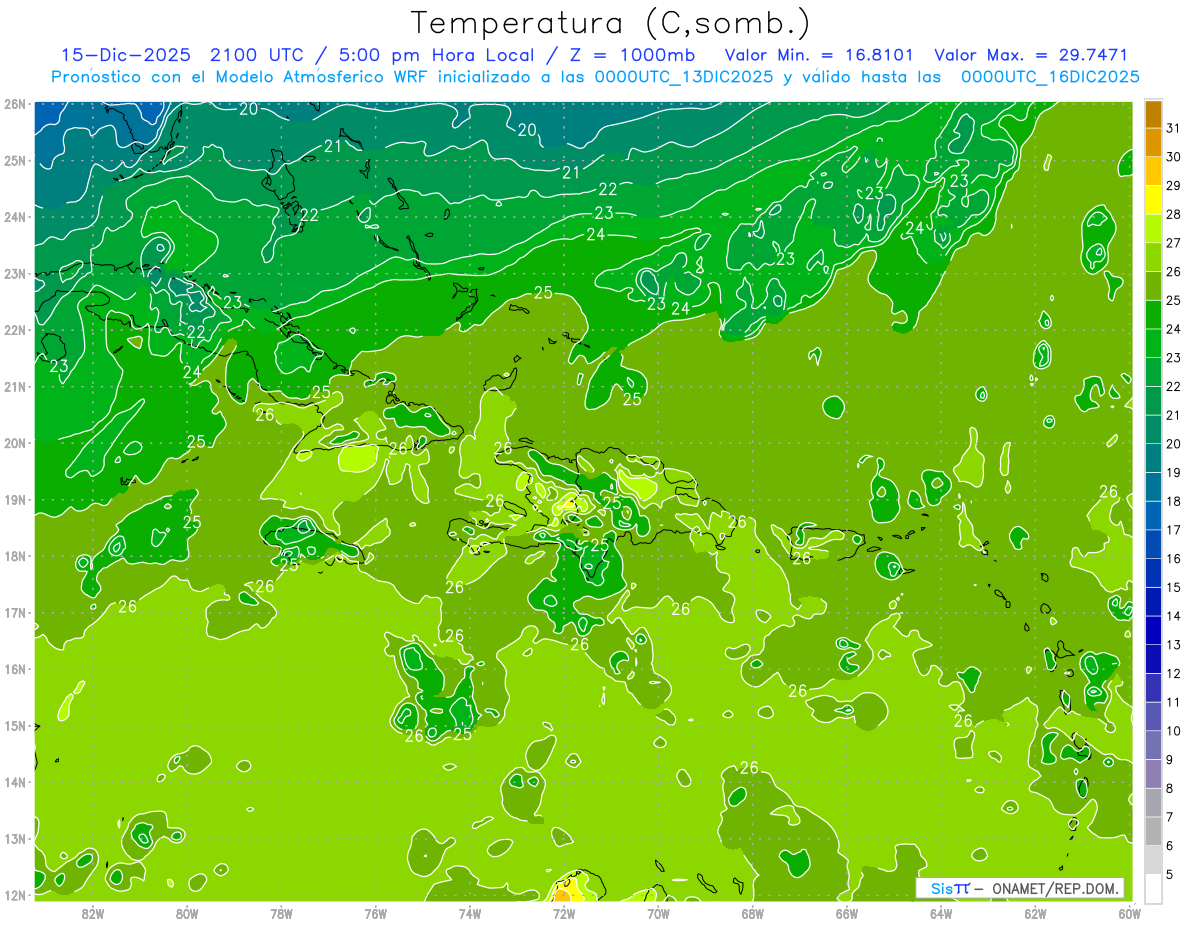Click legend value '31'
This screenshot has width=1200, height=927.
coord(1173,128)
